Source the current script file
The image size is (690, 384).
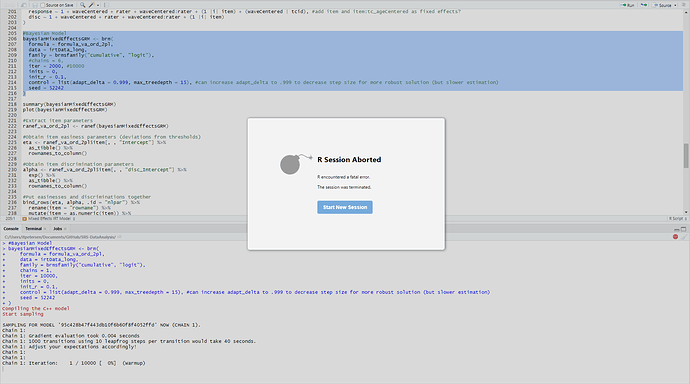coord(663,5)
